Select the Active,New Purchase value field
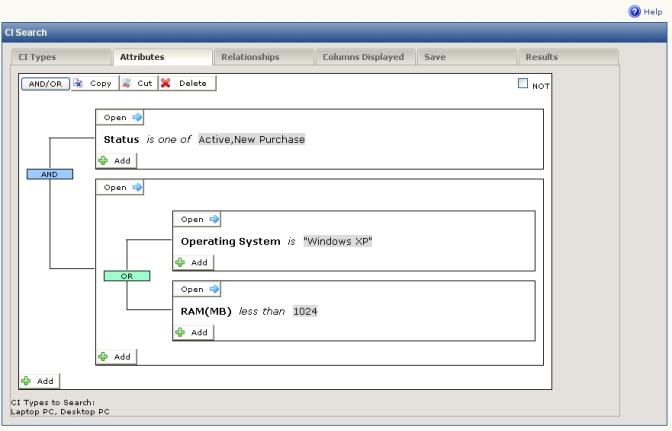The height and width of the screenshot is (431, 672). tap(251, 139)
